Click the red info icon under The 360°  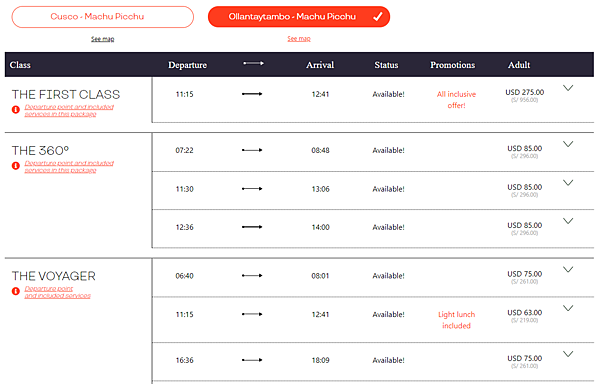(x=16, y=166)
